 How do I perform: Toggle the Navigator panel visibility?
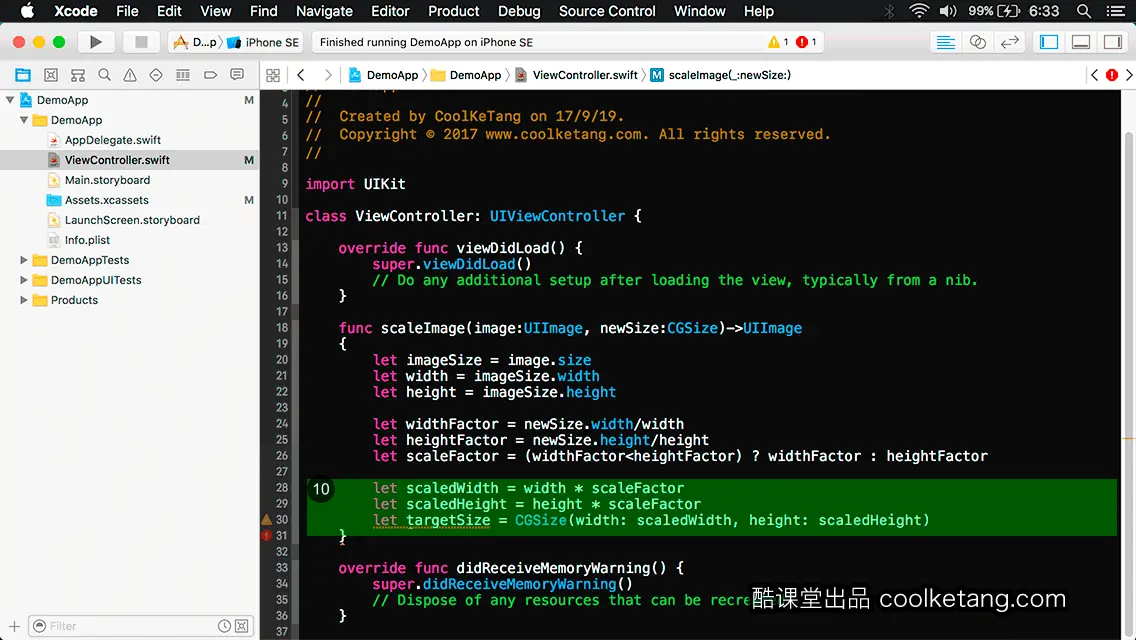pyautogui.click(x=1049, y=42)
